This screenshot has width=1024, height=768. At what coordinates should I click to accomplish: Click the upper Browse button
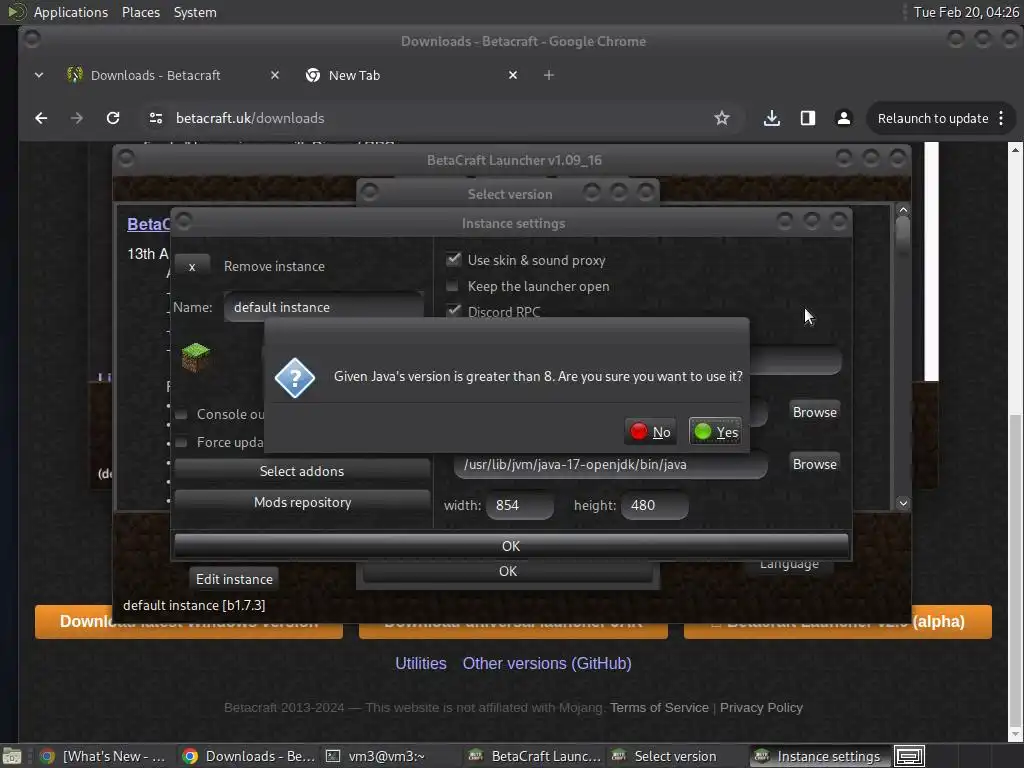(814, 412)
